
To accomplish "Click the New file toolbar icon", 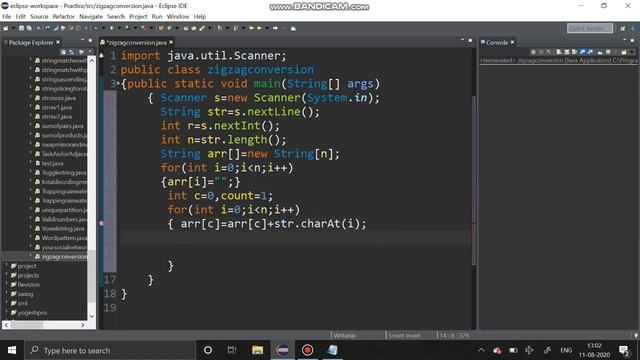I will point(5,28).
